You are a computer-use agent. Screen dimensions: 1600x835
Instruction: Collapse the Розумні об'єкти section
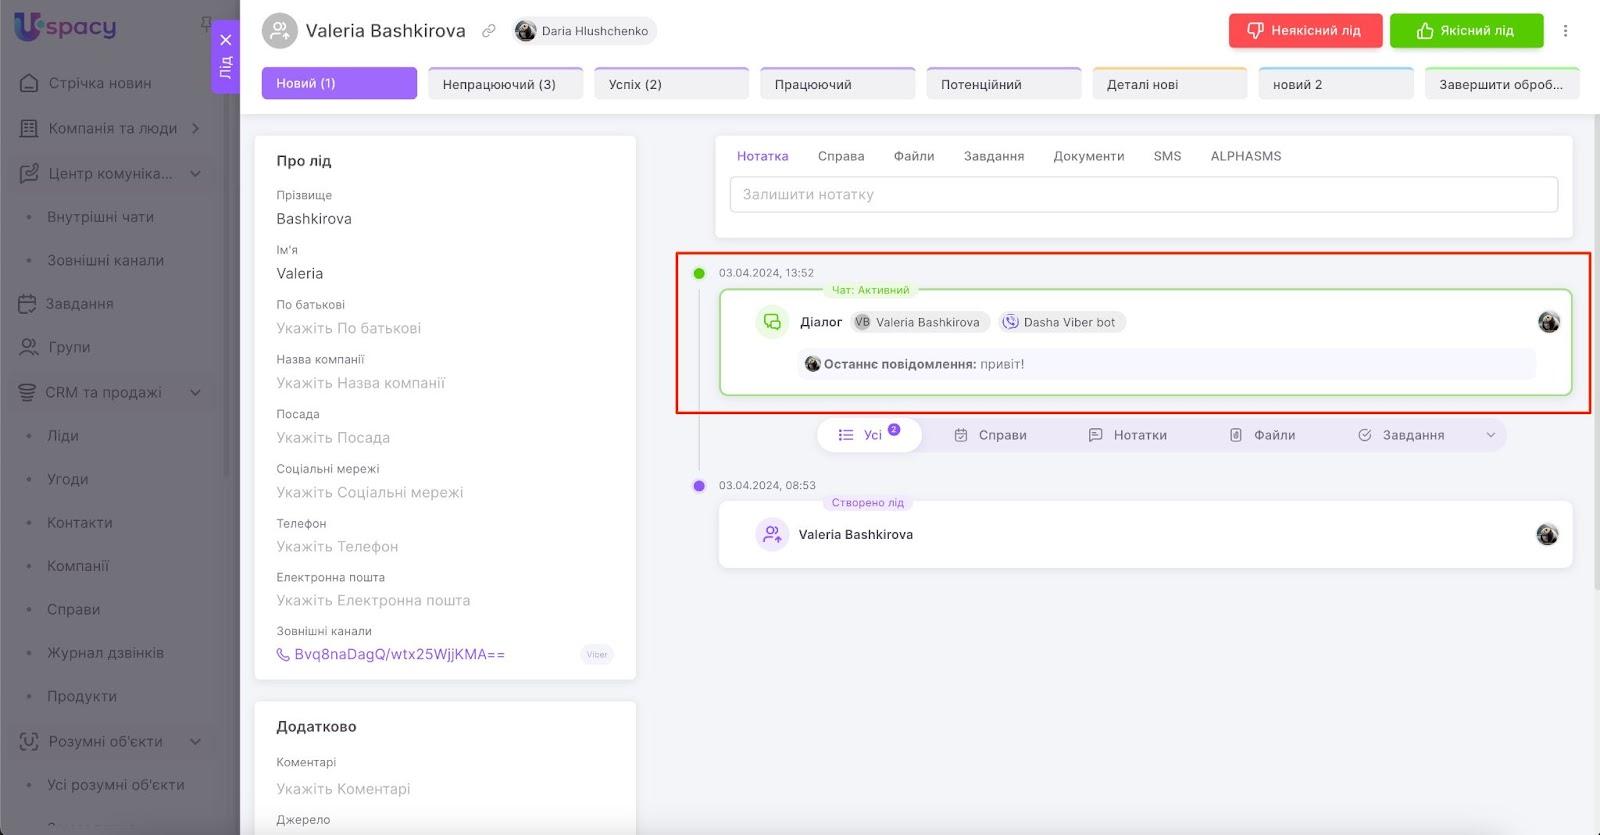196,741
